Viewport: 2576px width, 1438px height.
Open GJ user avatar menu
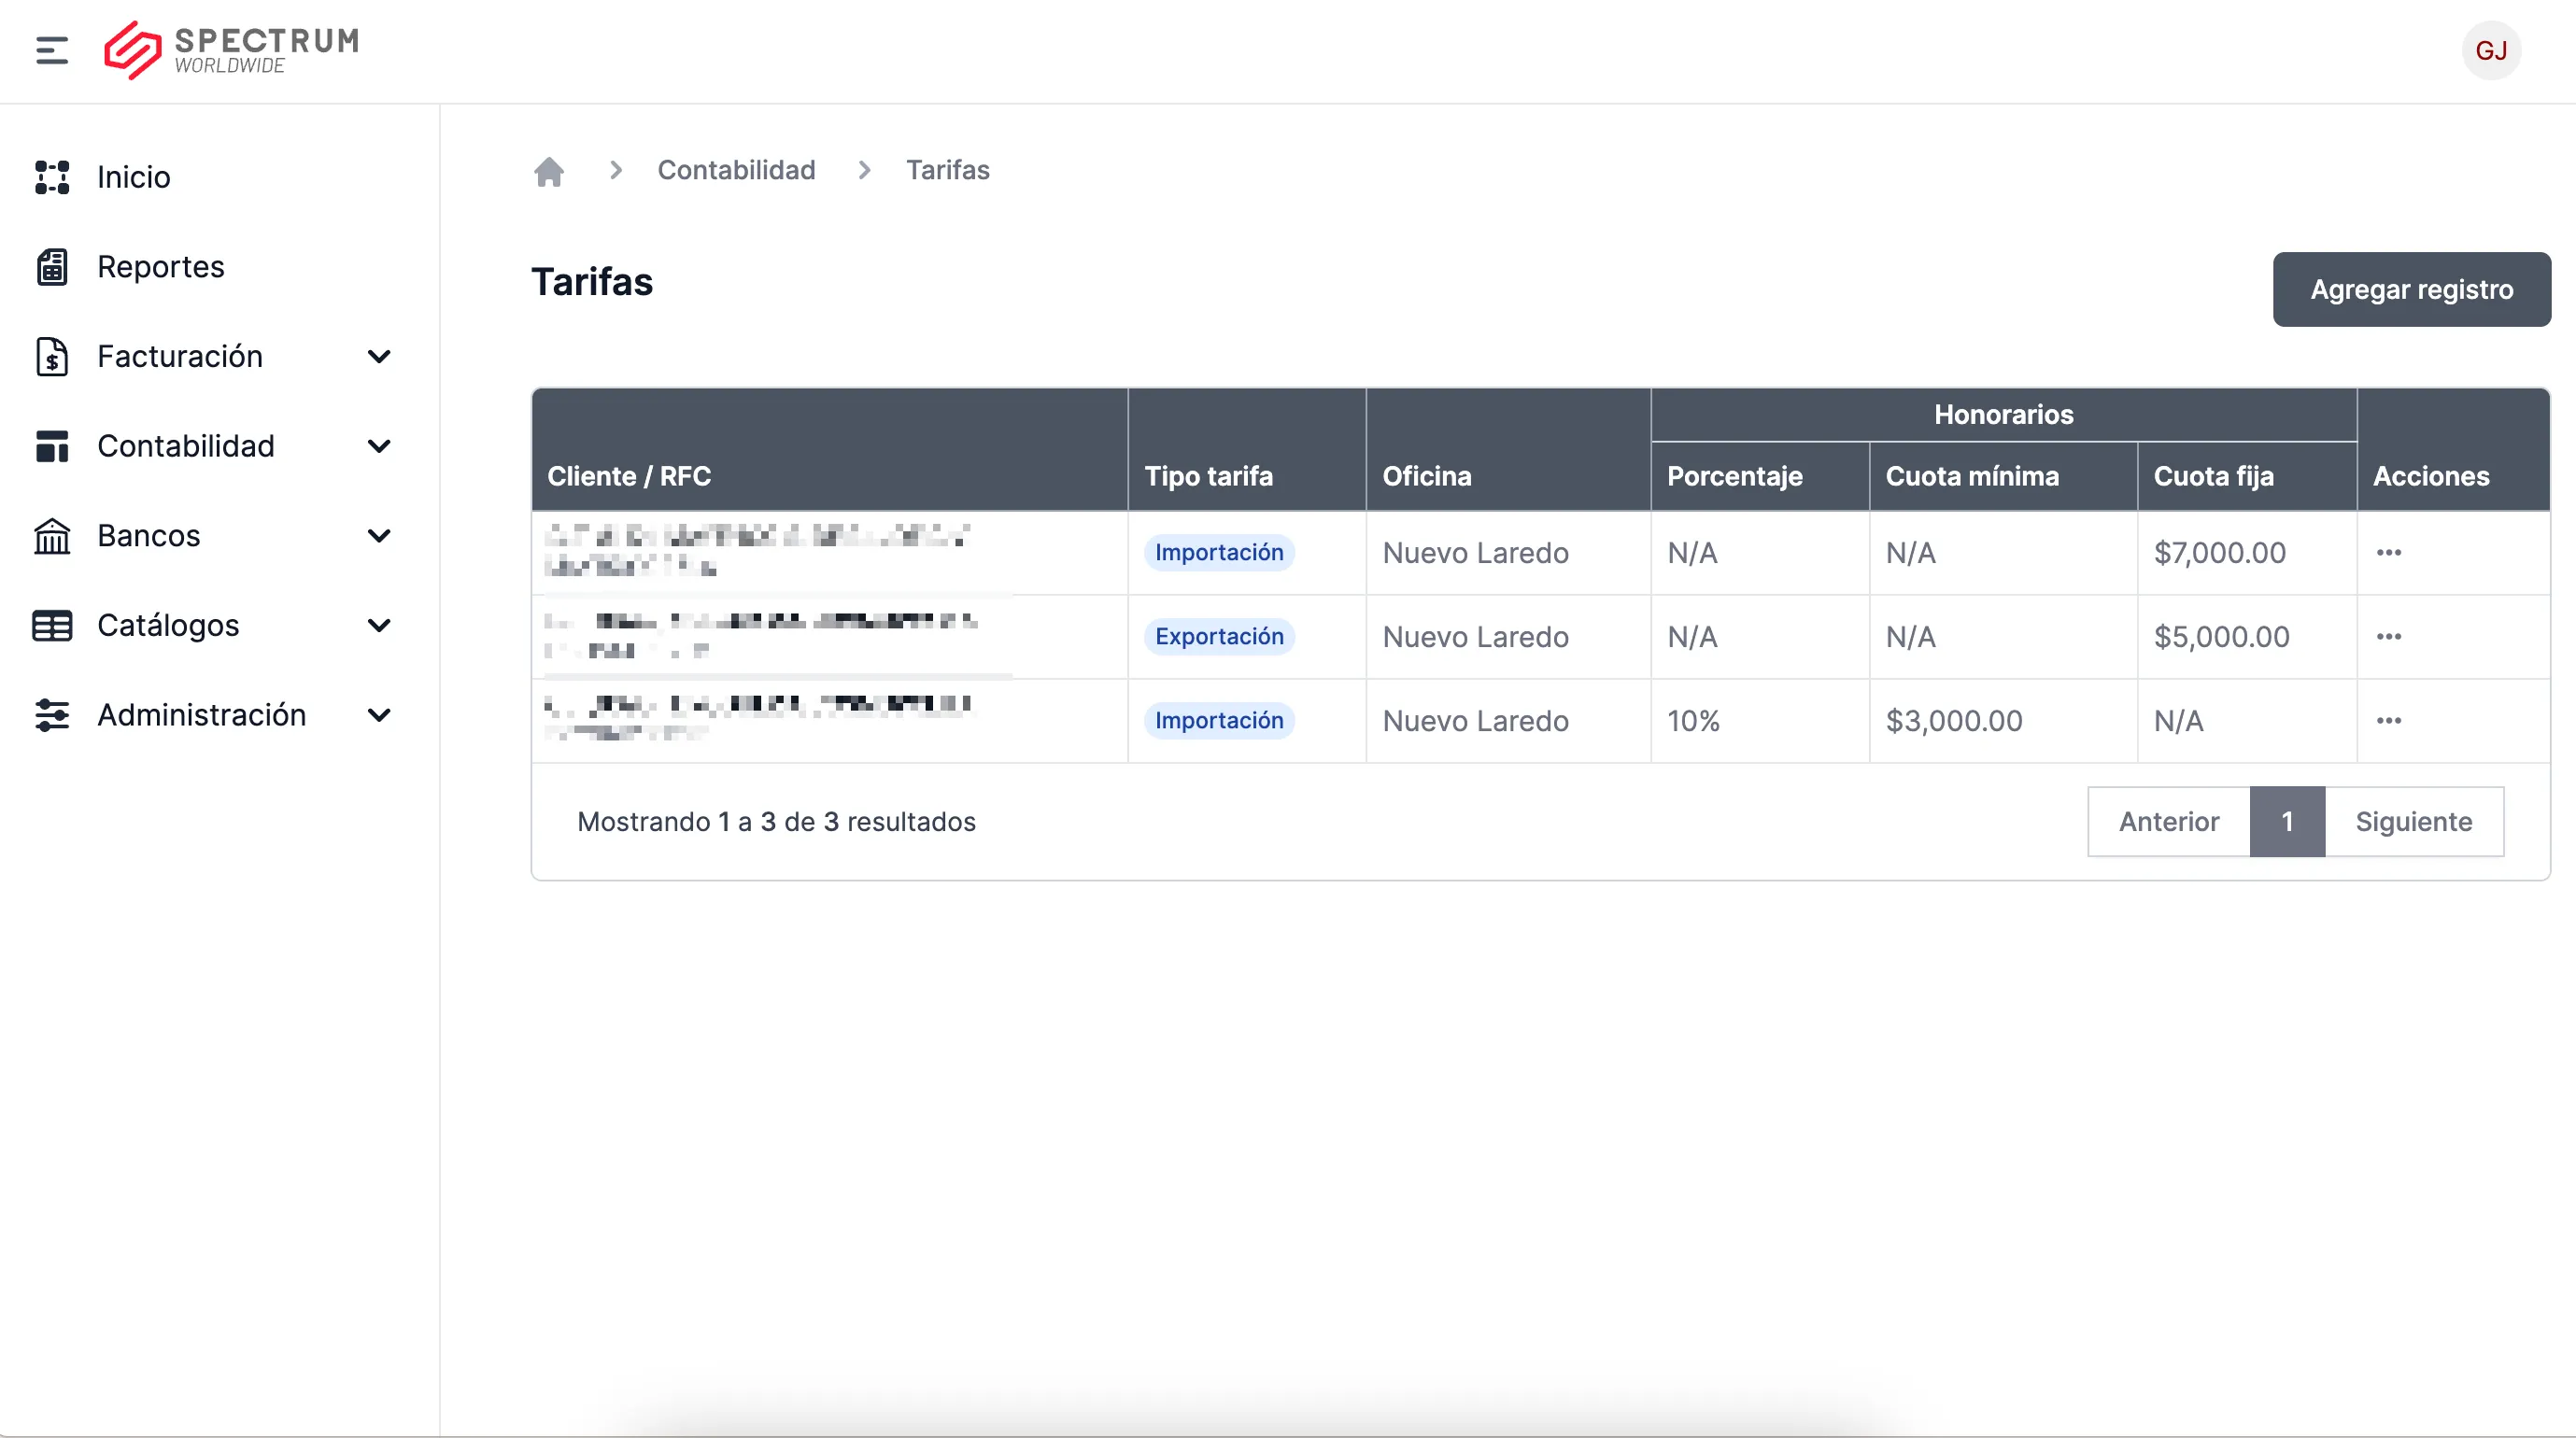(x=2490, y=50)
